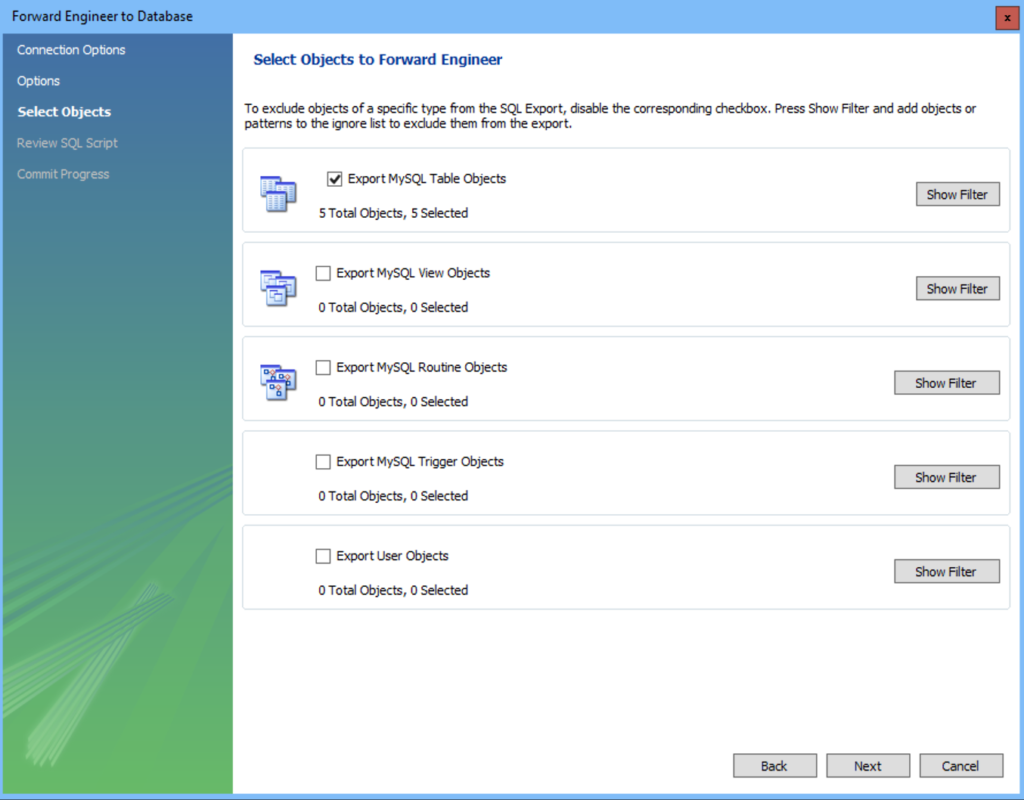The height and width of the screenshot is (800, 1024).
Task: Show Filter for View Objects
Action: point(957,289)
